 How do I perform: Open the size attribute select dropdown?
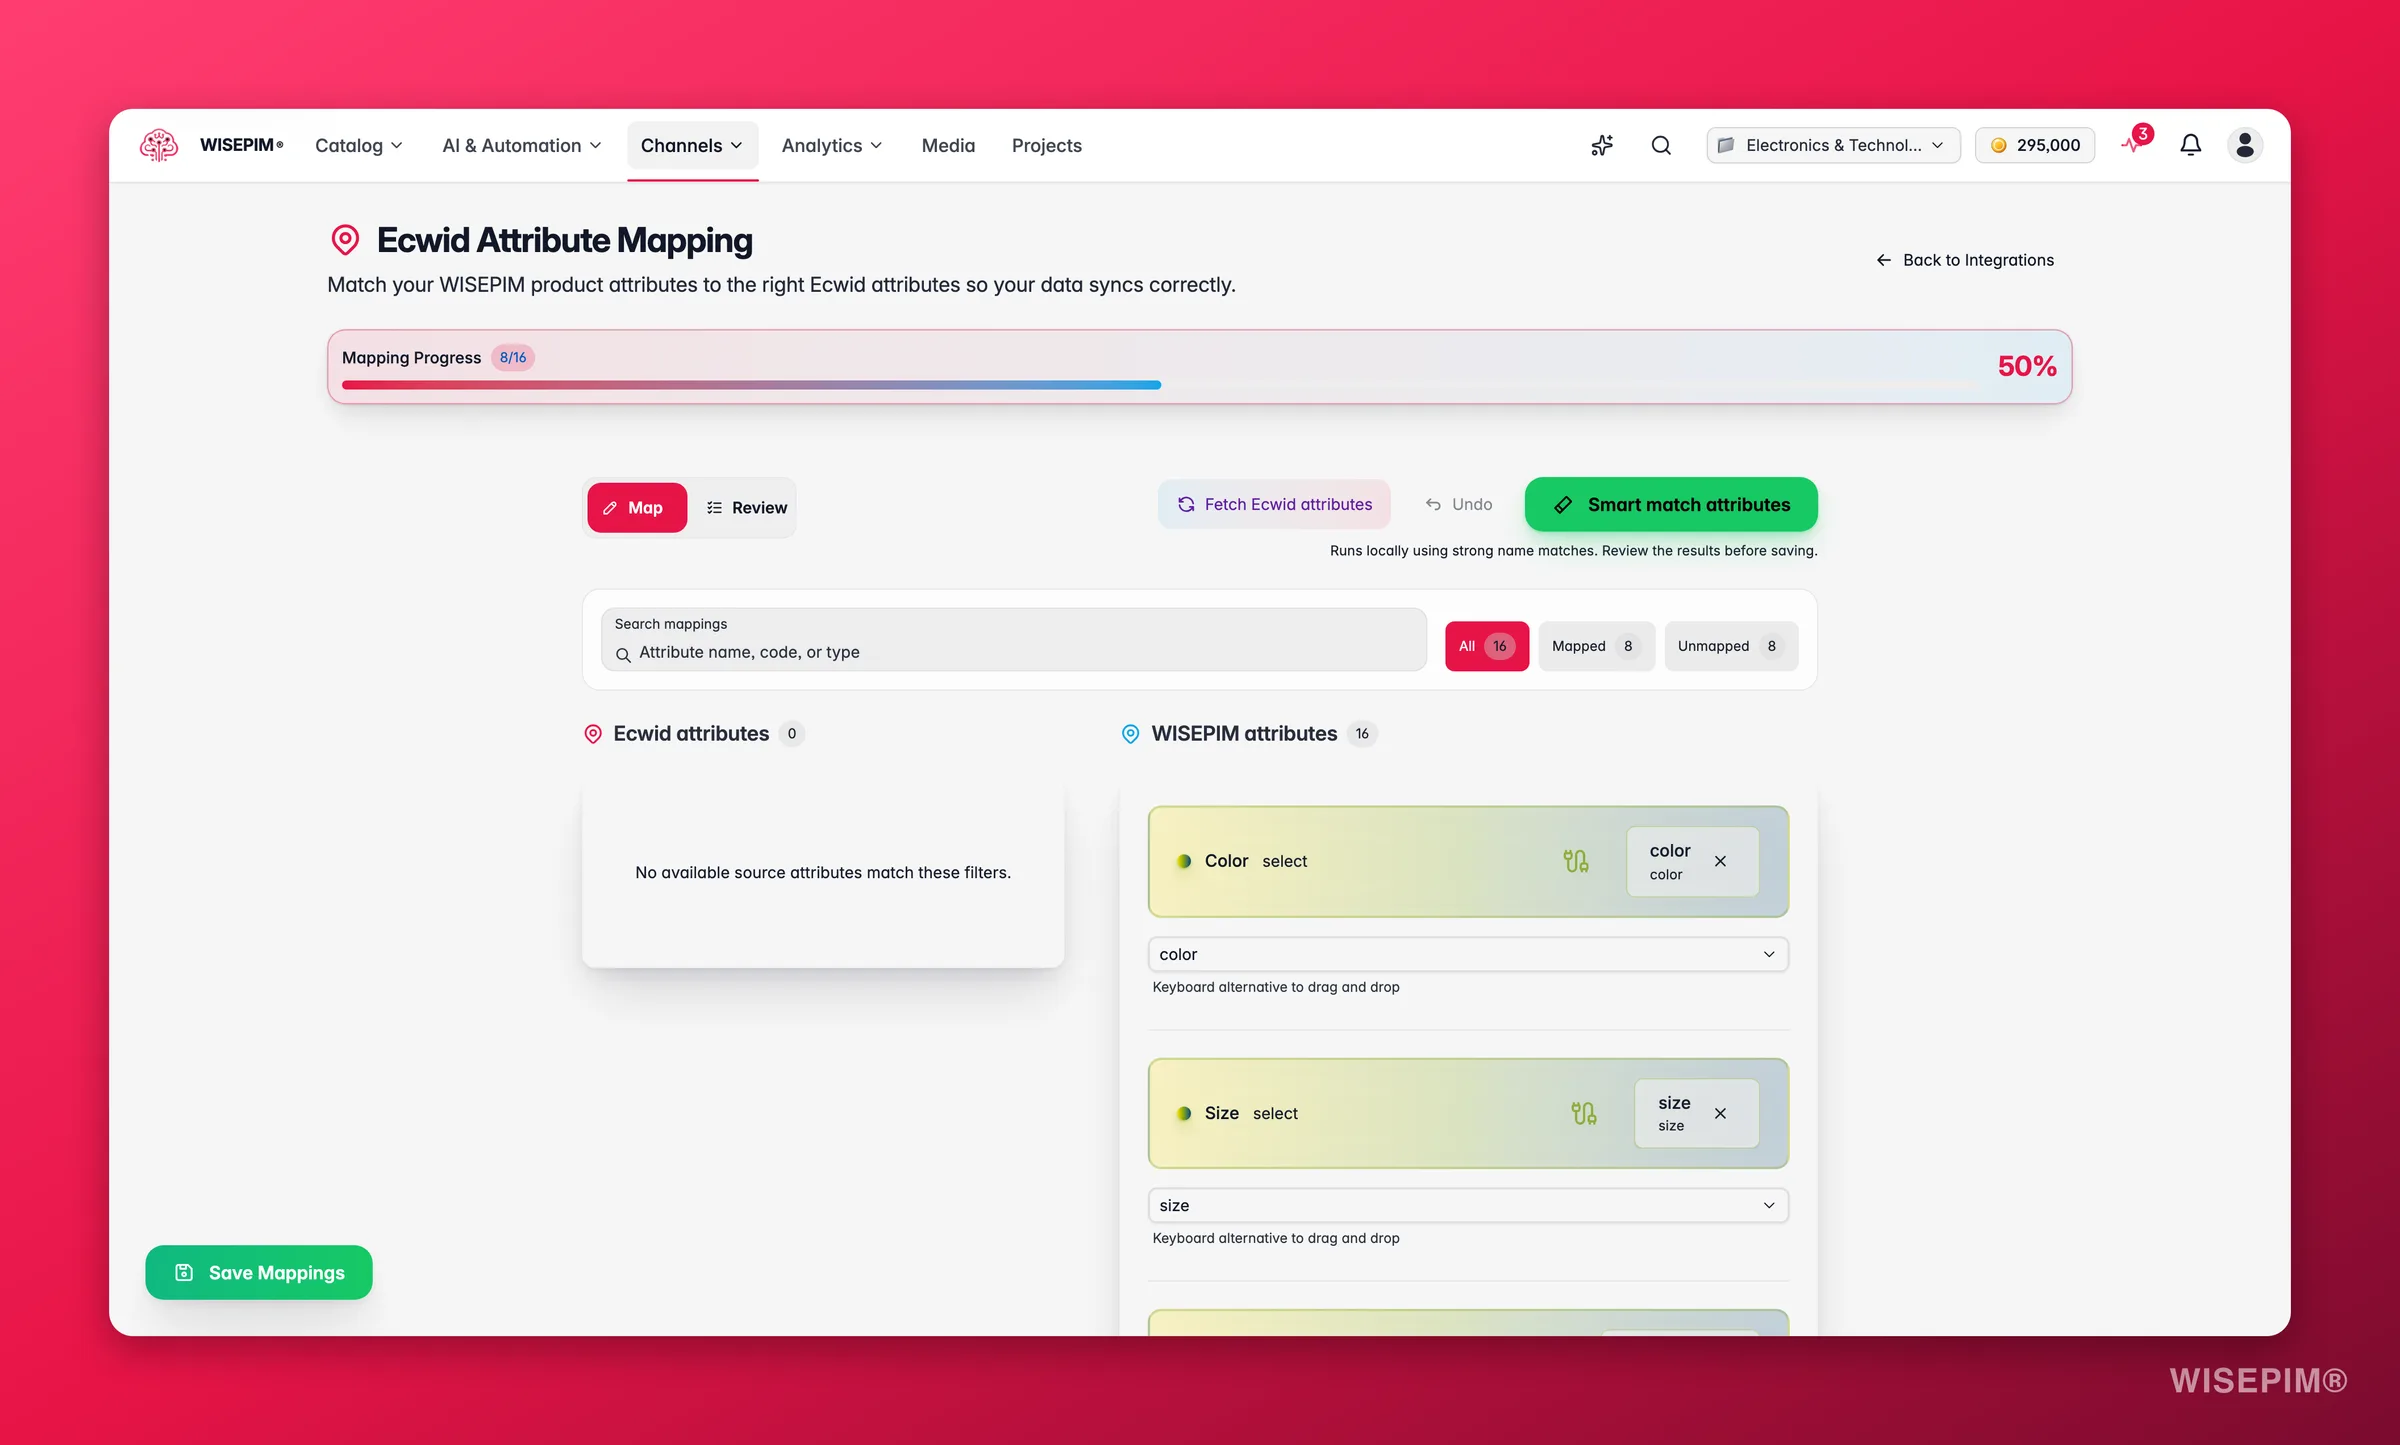[1468, 1204]
